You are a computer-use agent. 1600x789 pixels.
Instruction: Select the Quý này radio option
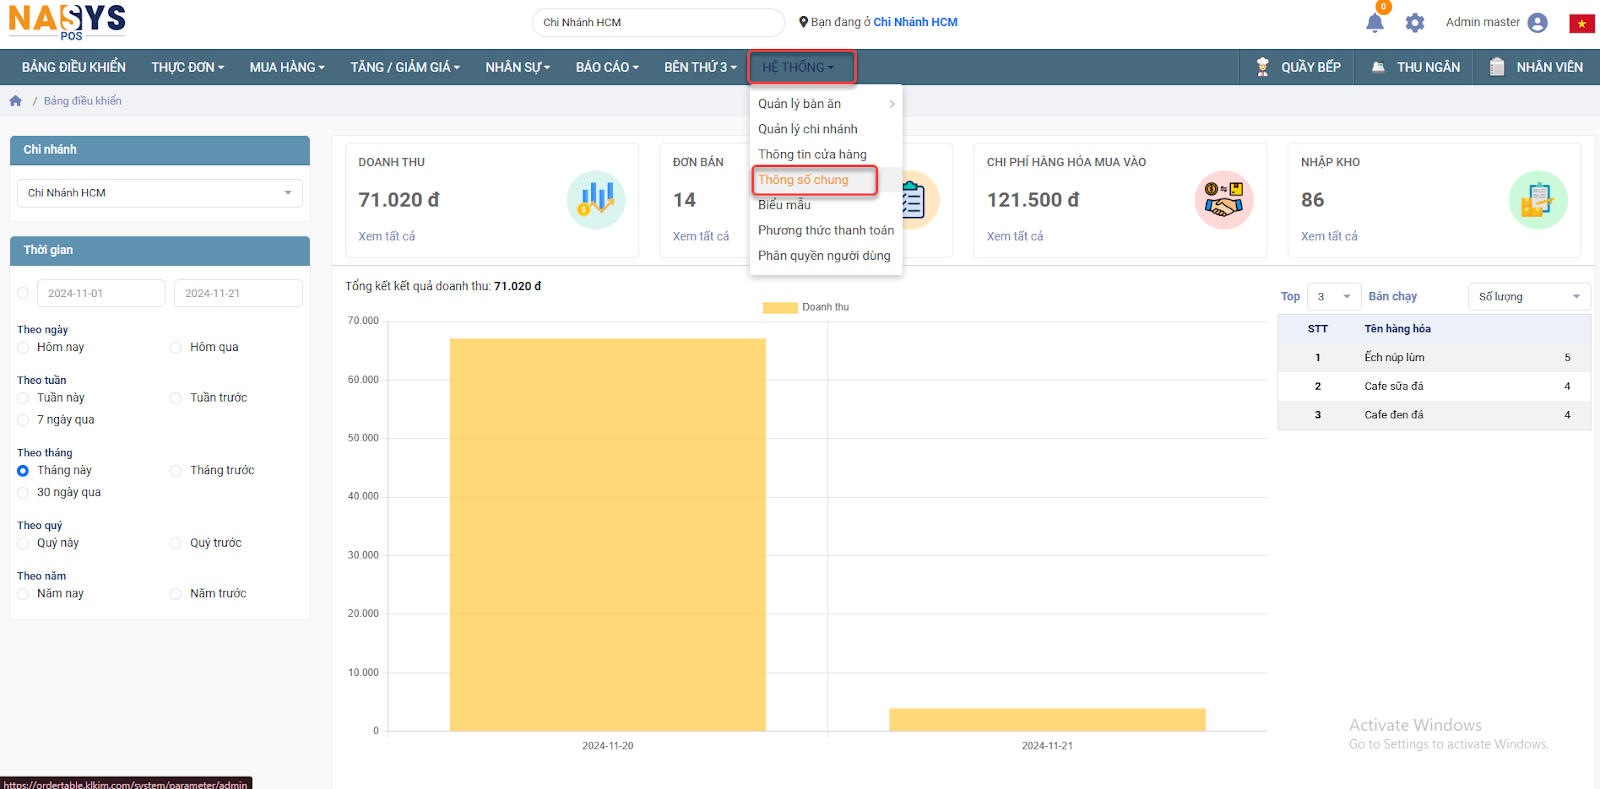click(23, 543)
